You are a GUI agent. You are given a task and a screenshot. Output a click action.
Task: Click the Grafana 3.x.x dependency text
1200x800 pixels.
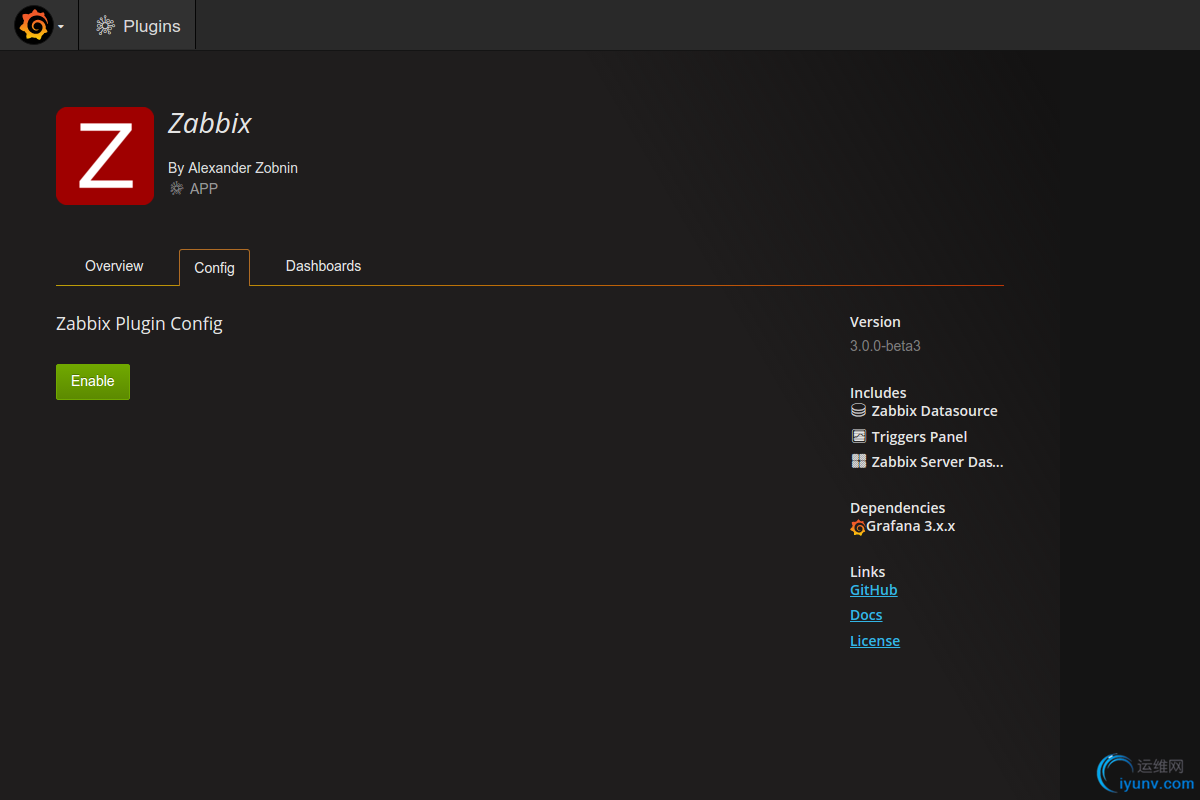point(911,526)
